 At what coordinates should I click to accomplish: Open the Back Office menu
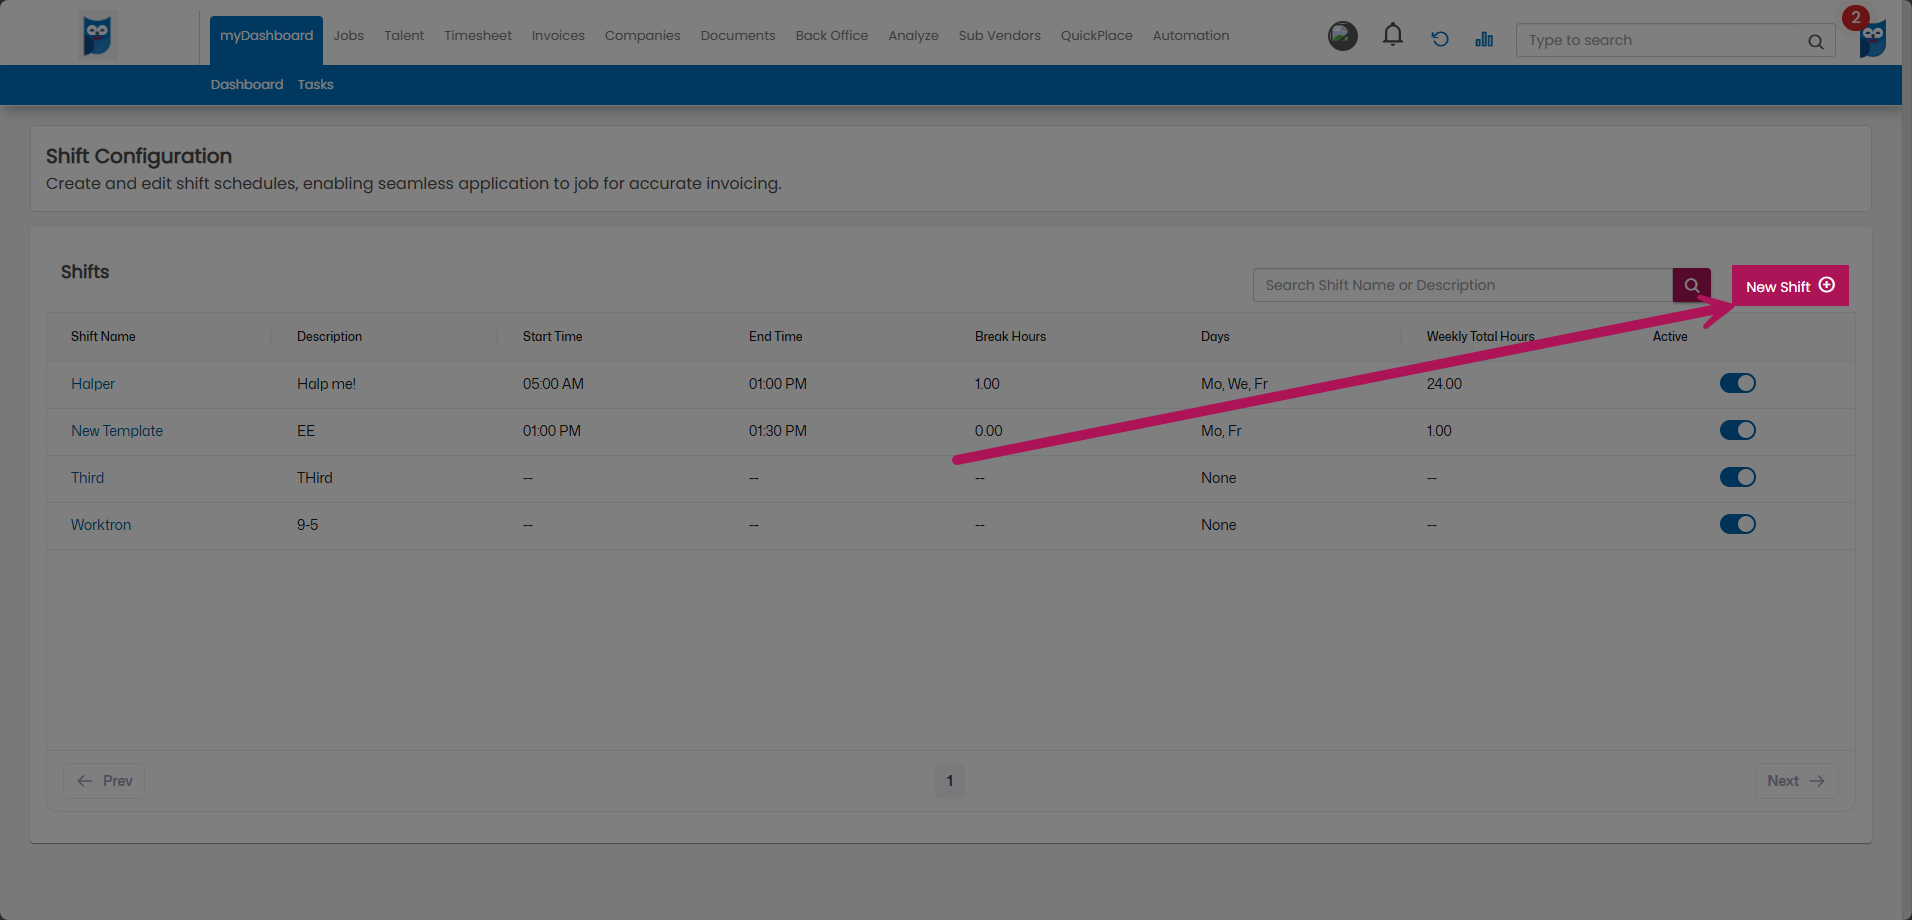pyautogui.click(x=831, y=36)
